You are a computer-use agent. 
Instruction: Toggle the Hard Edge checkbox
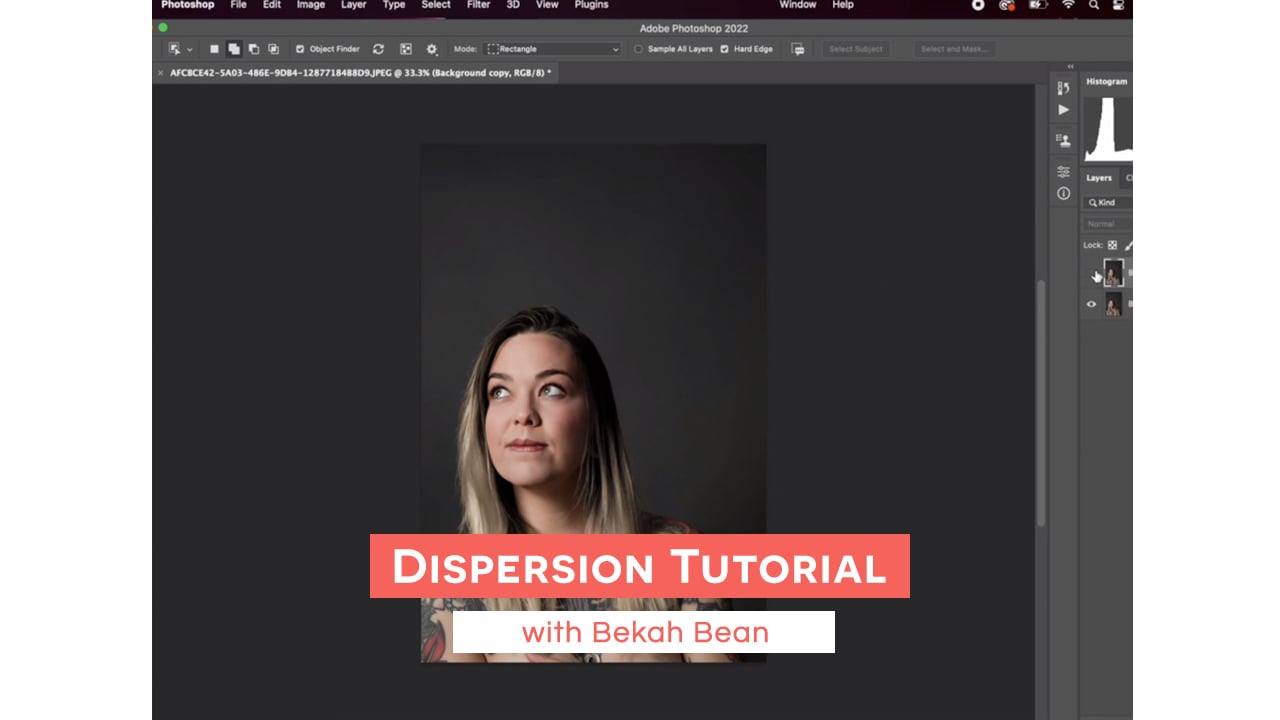(724, 49)
